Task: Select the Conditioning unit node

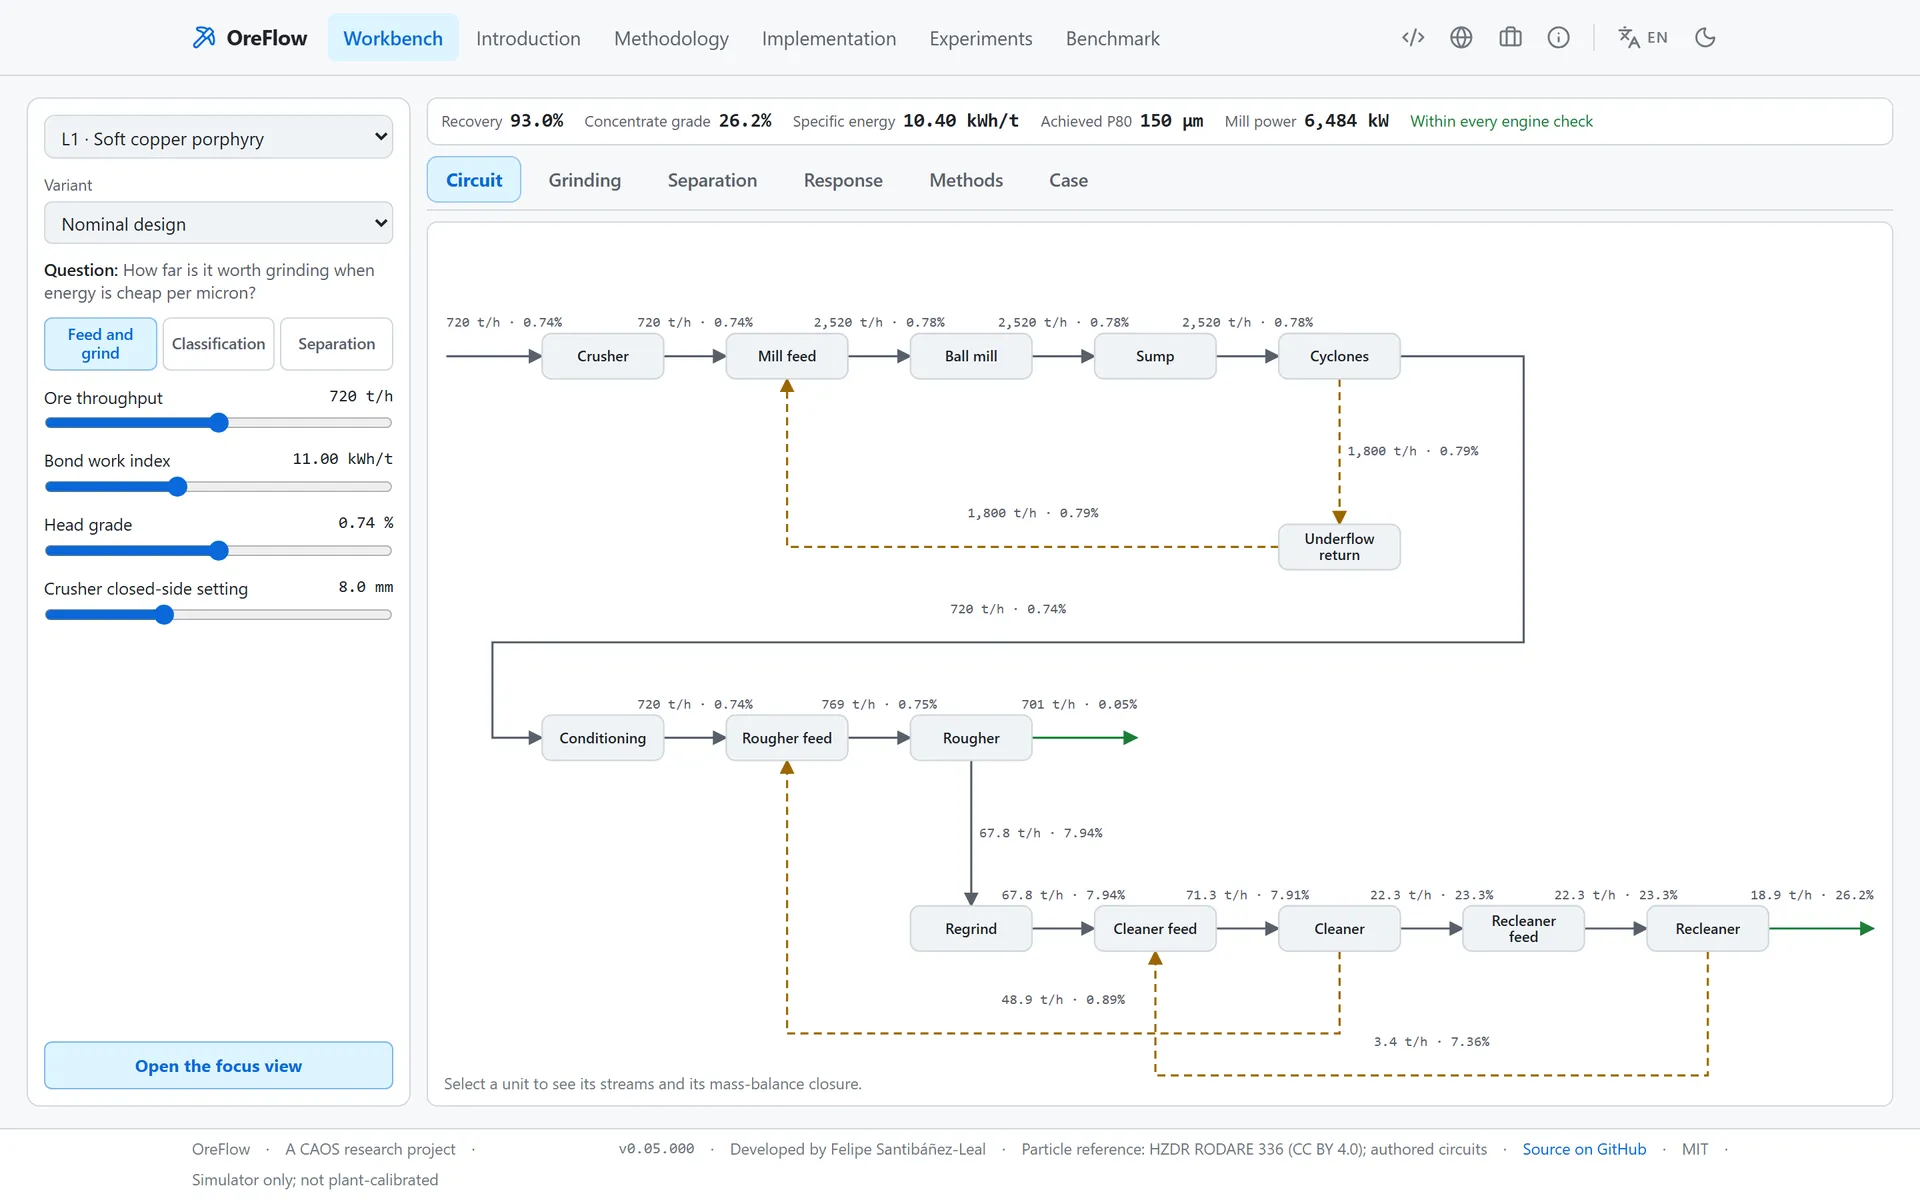Action: 603,738
